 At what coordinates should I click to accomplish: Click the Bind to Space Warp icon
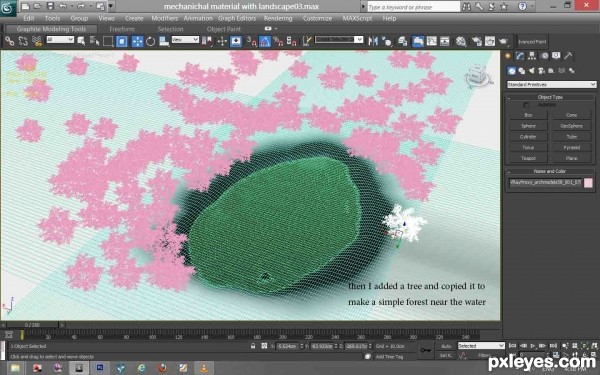coord(37,41)
